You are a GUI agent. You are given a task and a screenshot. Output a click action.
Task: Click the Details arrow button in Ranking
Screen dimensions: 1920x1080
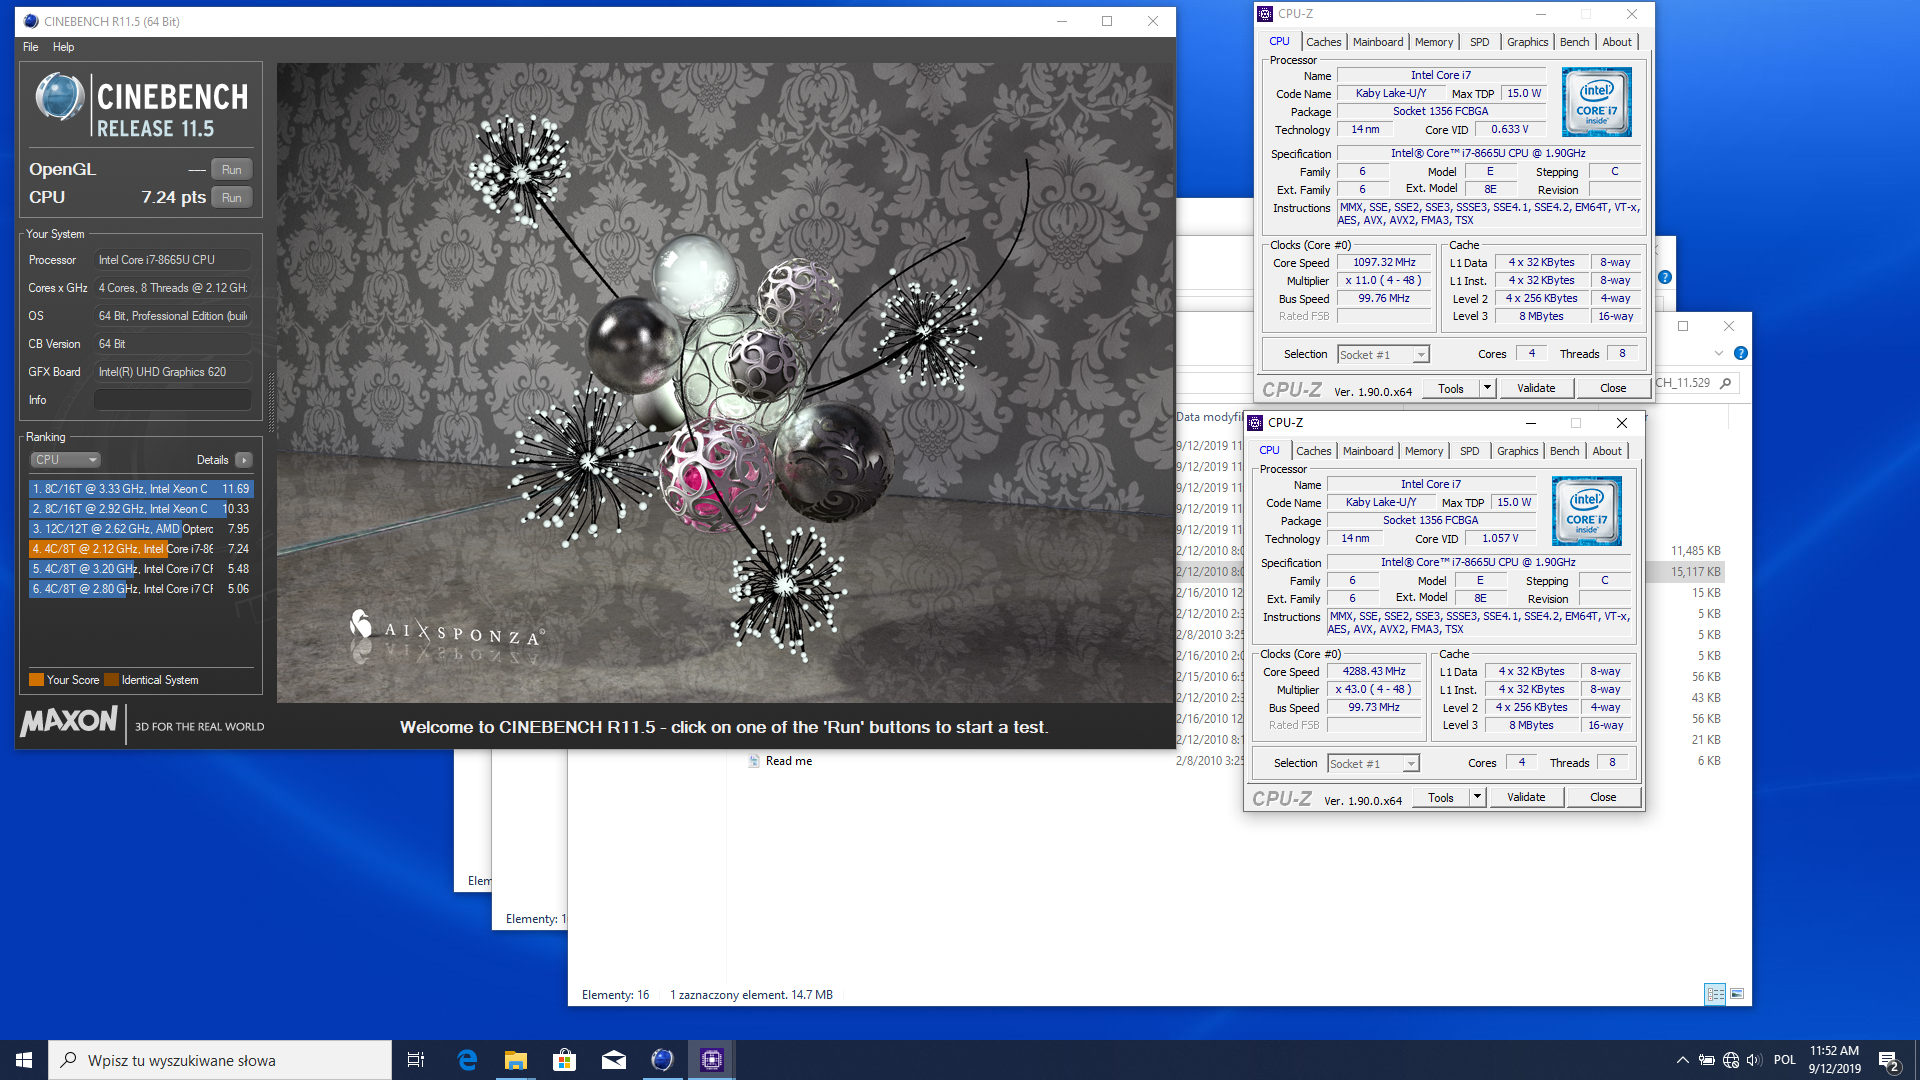click(x=244, y=460)
